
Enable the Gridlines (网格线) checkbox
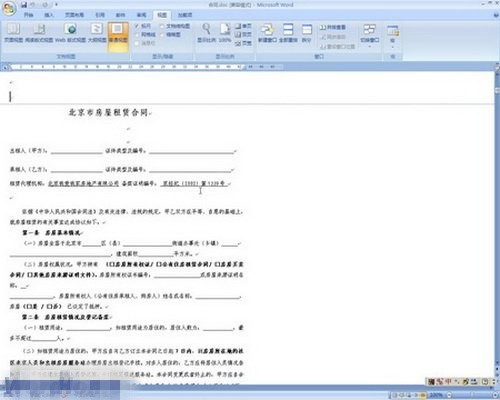click(146, 34)
